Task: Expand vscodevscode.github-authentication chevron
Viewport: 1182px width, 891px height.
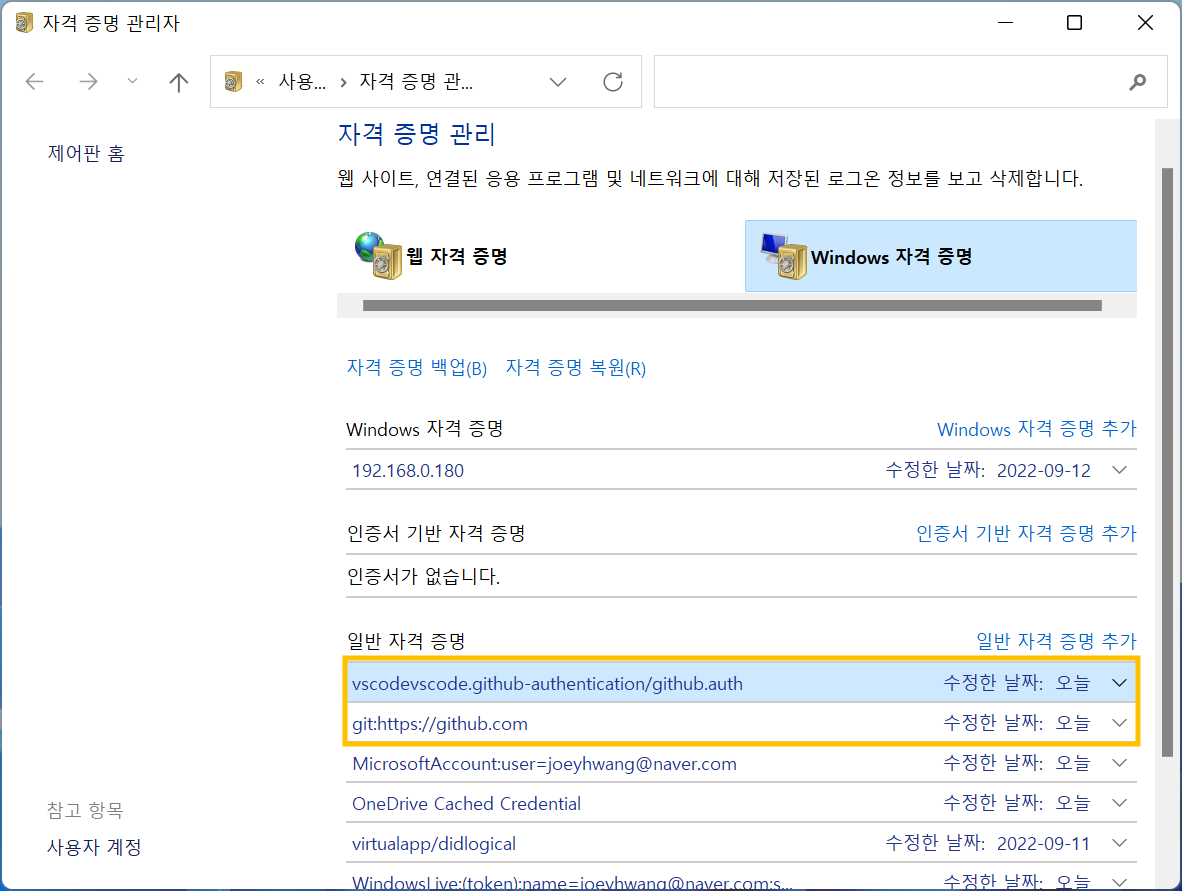Action: [1119, 683]
